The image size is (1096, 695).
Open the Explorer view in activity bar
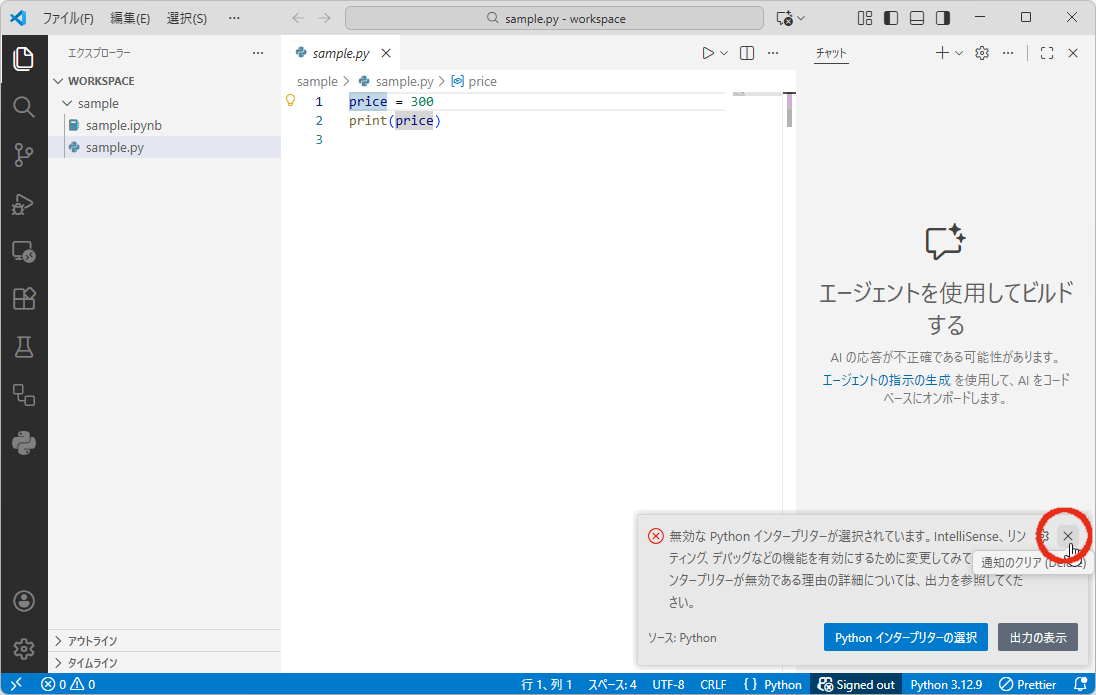[x=24, y=59]
